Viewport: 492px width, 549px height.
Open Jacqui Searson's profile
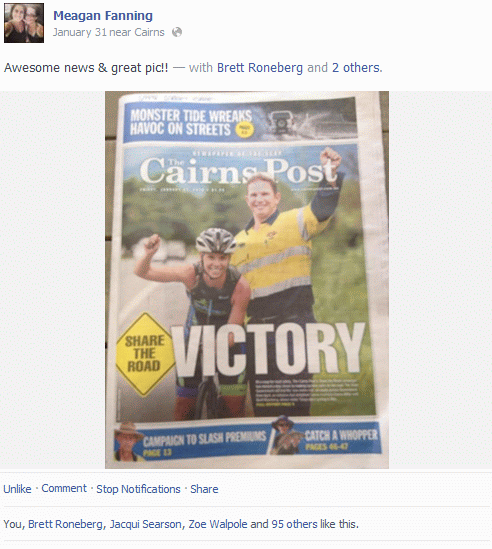pyautogui.click(x=146, y=524)
